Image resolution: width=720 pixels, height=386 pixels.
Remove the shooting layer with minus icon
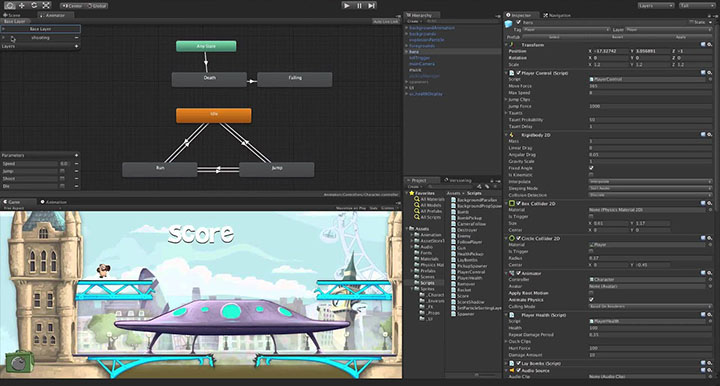tap(76, 38)
